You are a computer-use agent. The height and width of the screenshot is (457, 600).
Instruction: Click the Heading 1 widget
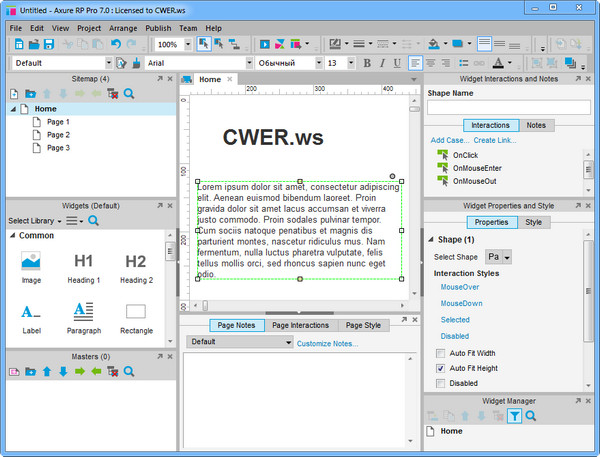(84, 266)
